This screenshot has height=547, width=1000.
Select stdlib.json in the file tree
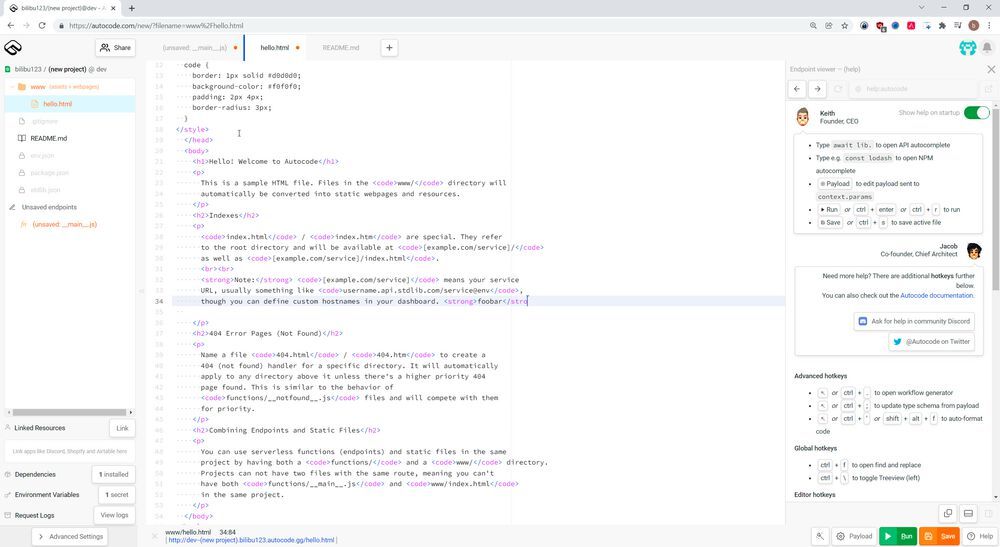click(46, 190)
